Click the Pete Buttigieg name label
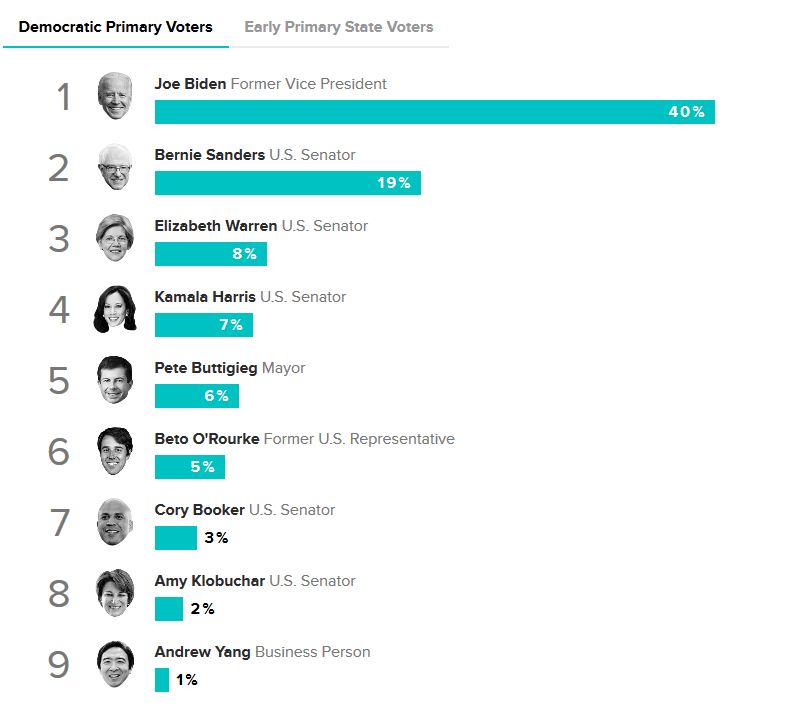Viewport: 785px width, 724px height. click(206, 368)
